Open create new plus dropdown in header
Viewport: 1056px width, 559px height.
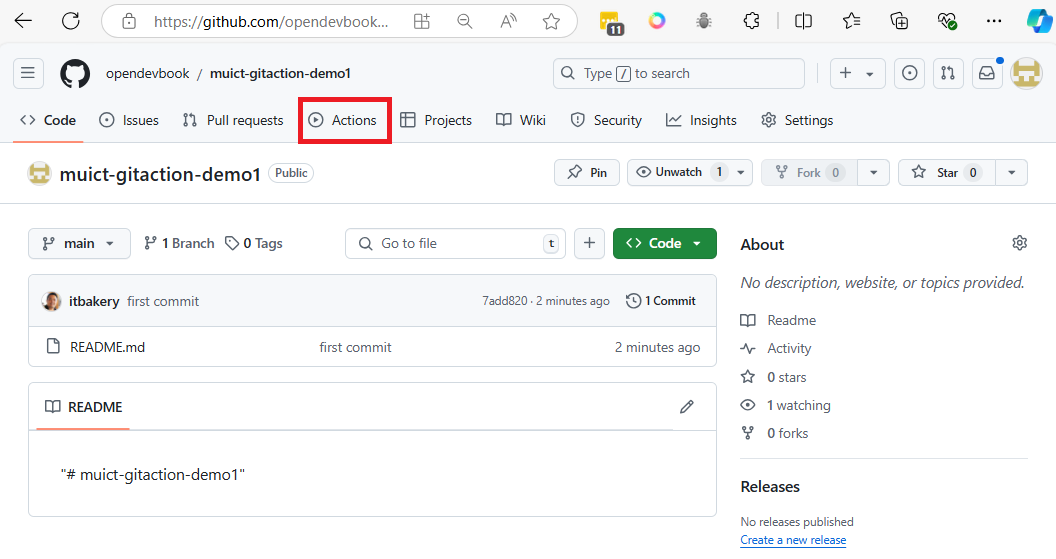coord(857,73)
